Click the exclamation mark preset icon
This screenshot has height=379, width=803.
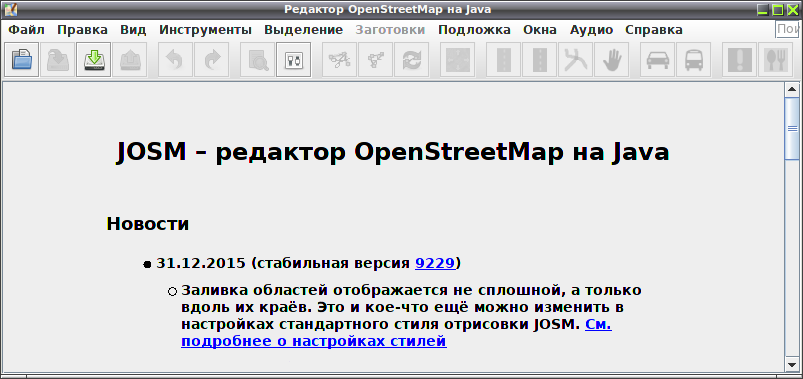pos(739,59)
